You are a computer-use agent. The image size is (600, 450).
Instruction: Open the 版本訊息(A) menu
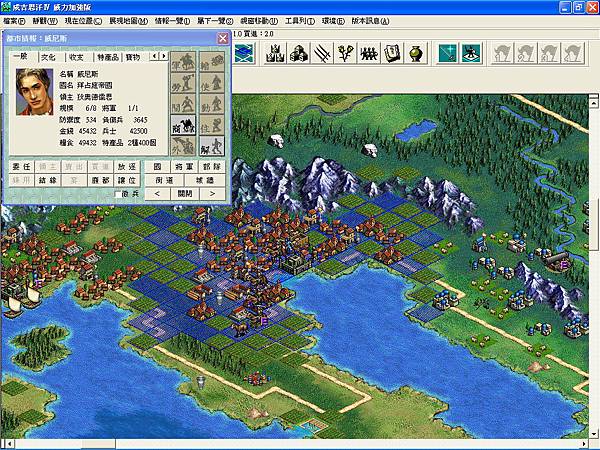pyautogui.click(x=370, y=21)
